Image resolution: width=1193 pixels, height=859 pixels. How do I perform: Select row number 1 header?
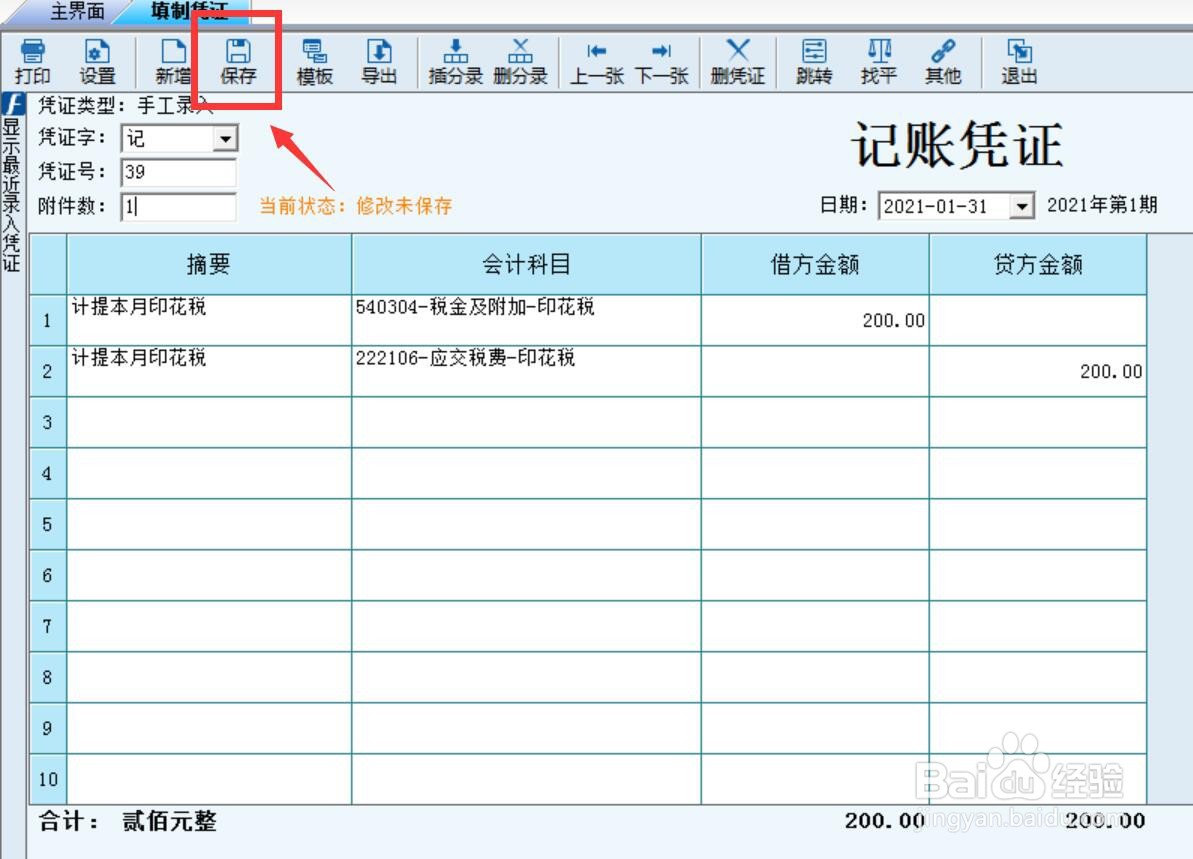[x=48, y=320]
